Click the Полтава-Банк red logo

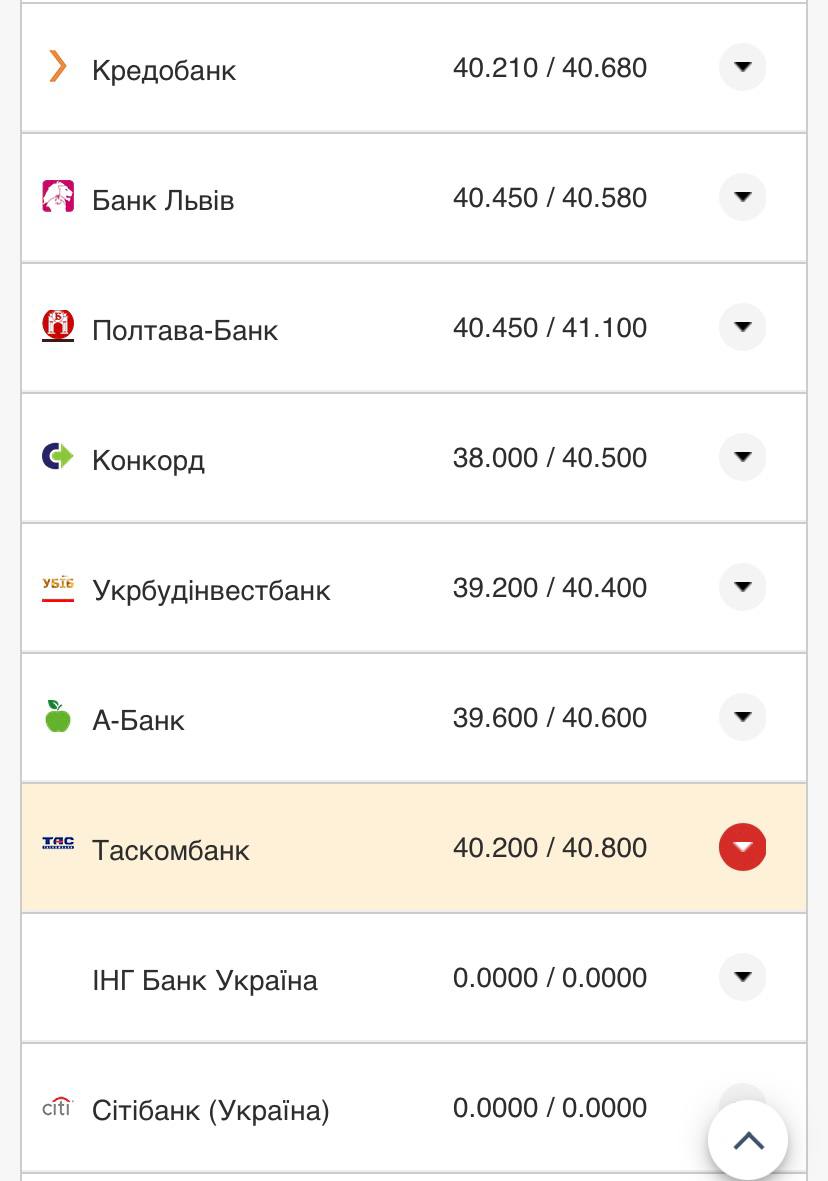coord(58,326)
